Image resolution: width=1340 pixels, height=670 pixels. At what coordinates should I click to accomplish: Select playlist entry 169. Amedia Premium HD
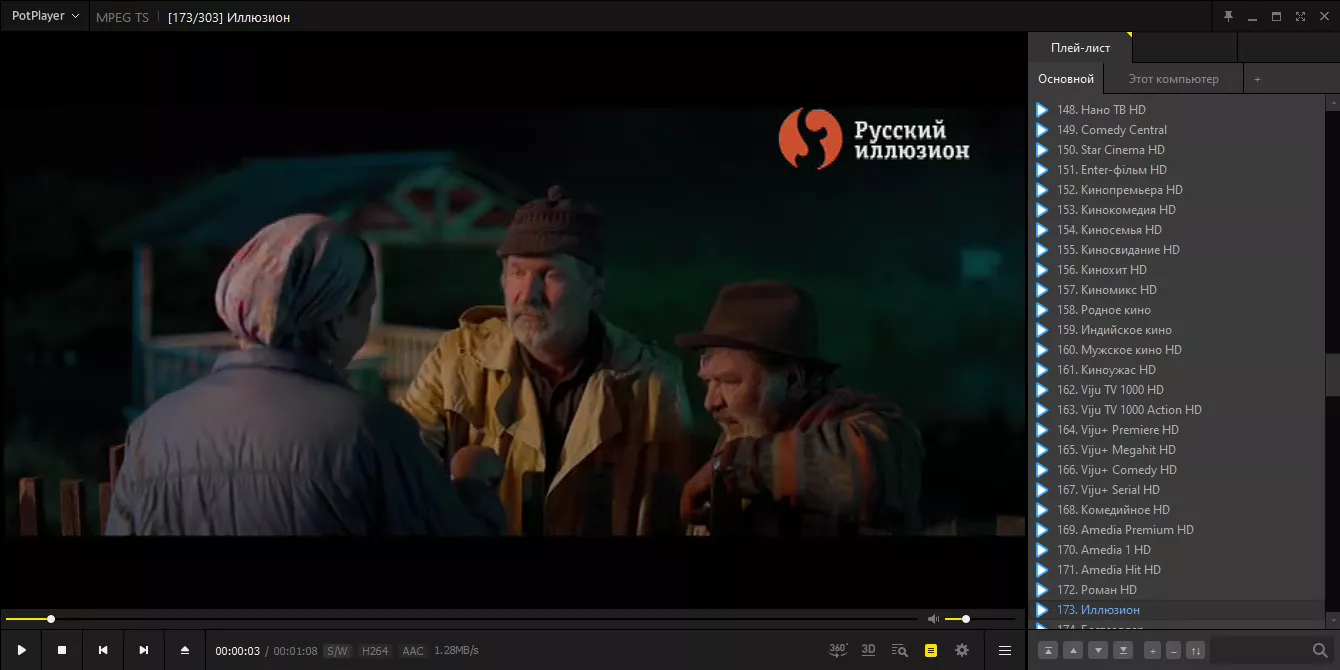click(x=1177, y=530)
